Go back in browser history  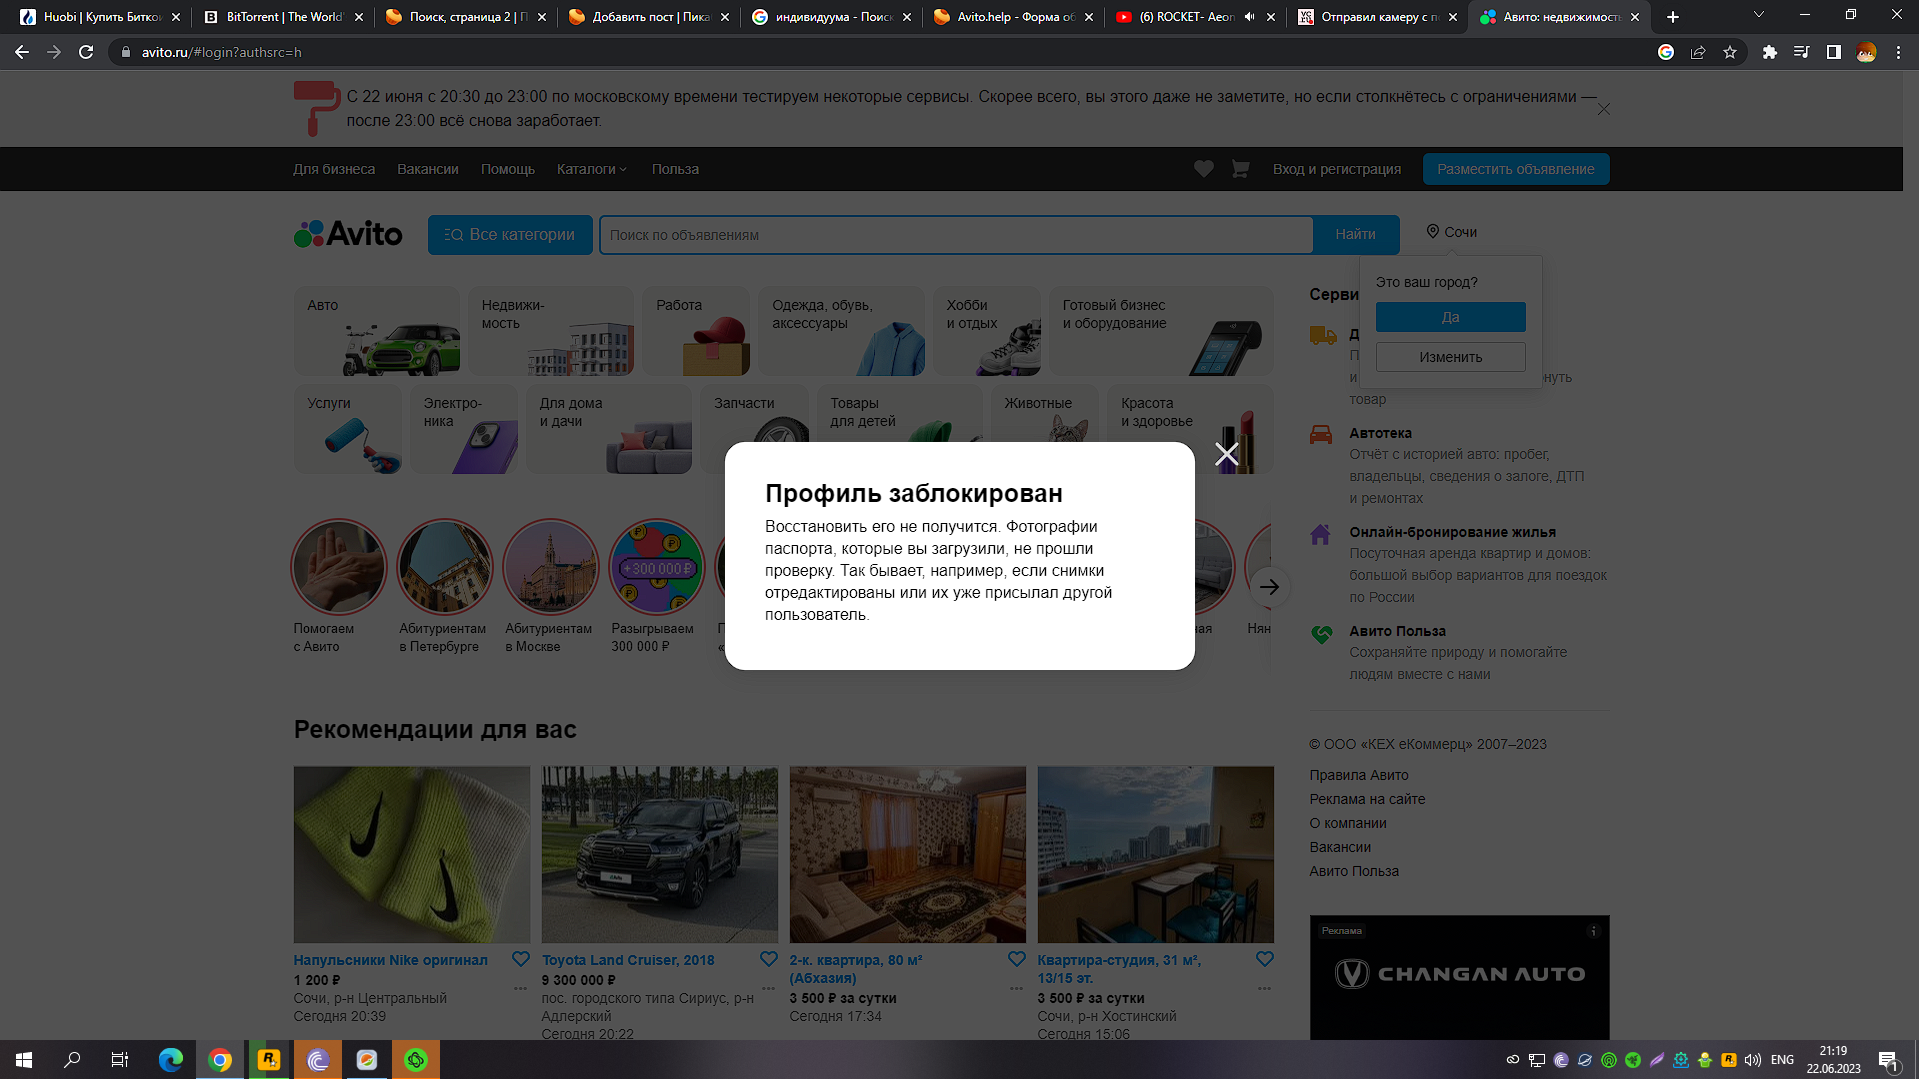(22, 52)
